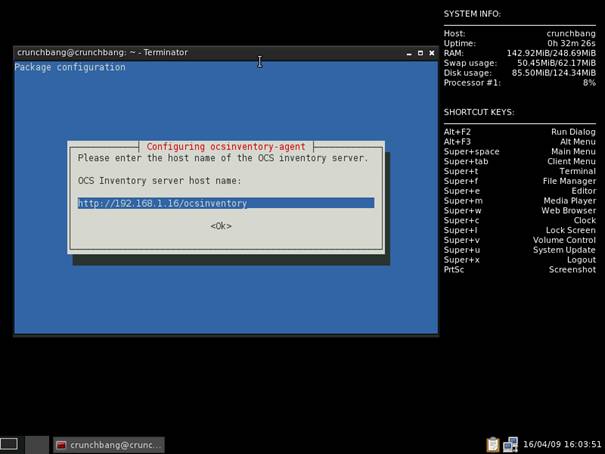Click the RAM: 142.92MiB/248.69MiB line
The image size is (605, 454).
pos(519,53)
